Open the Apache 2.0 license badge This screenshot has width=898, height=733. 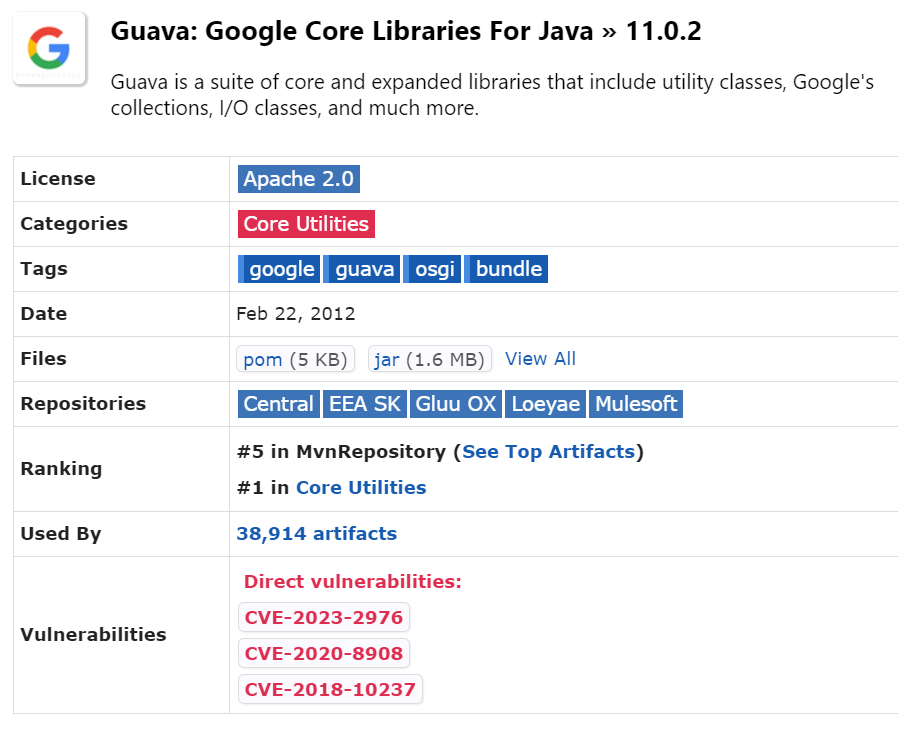click(x=298, y=179)
